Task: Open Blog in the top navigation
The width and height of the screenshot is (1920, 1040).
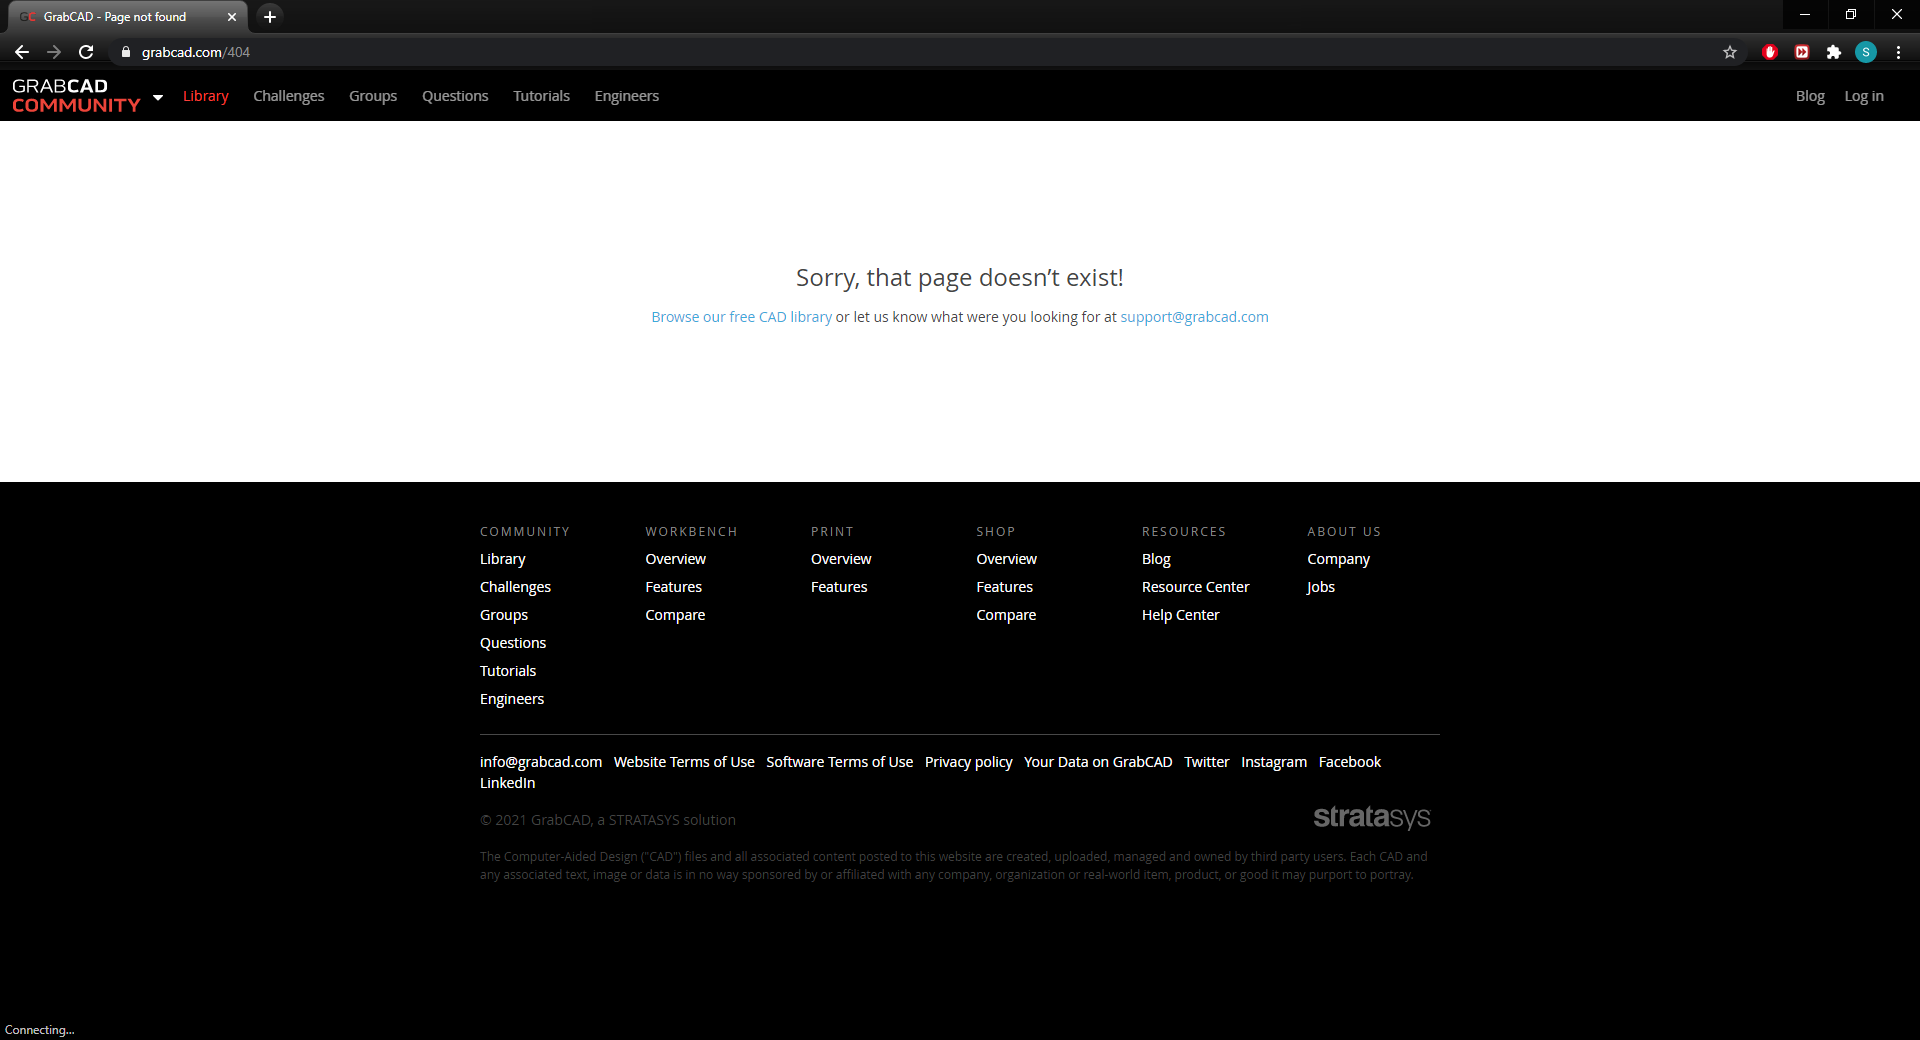Action: point(1810,96)
